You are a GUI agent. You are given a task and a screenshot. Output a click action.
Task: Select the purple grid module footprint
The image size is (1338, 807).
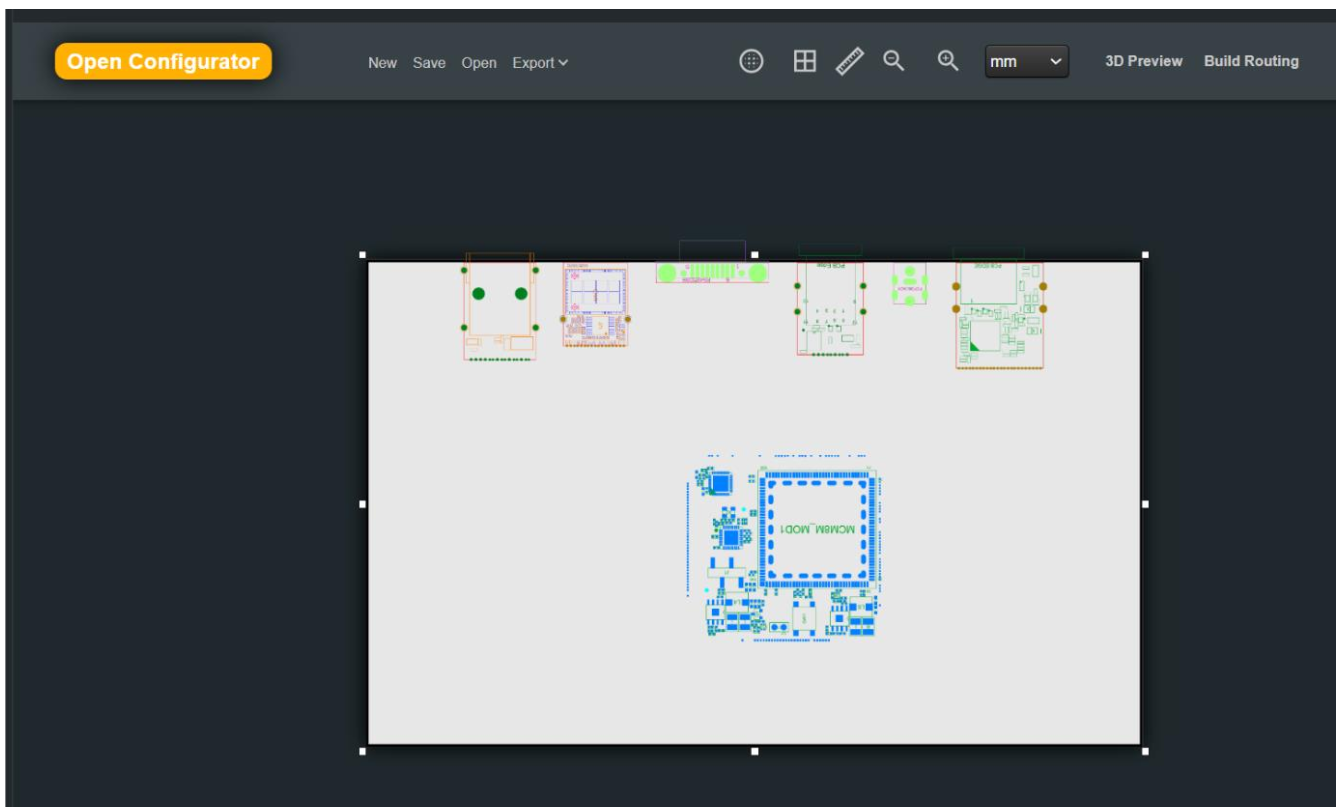click(595, 305)
